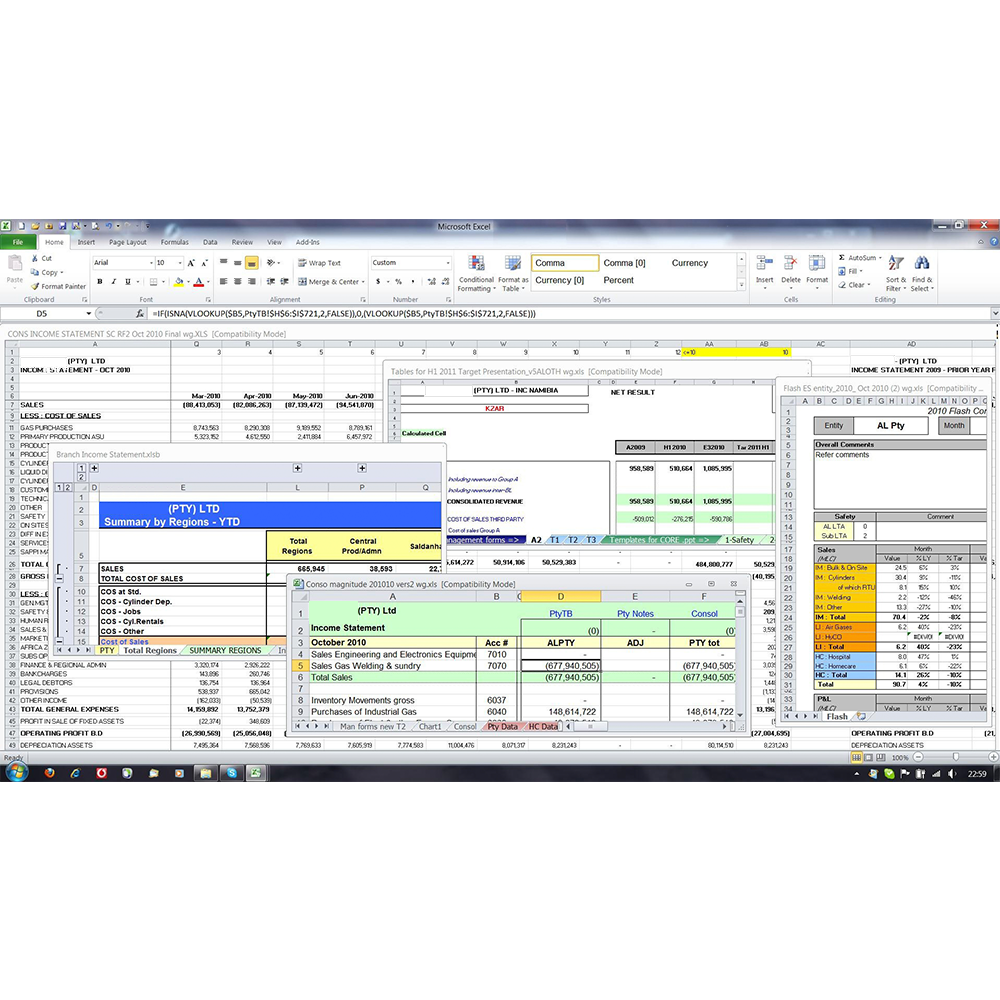Screen dimensions: 1000x1000
Task: Click the Copy button in Clipboard
Action: (x=47, y=272)
